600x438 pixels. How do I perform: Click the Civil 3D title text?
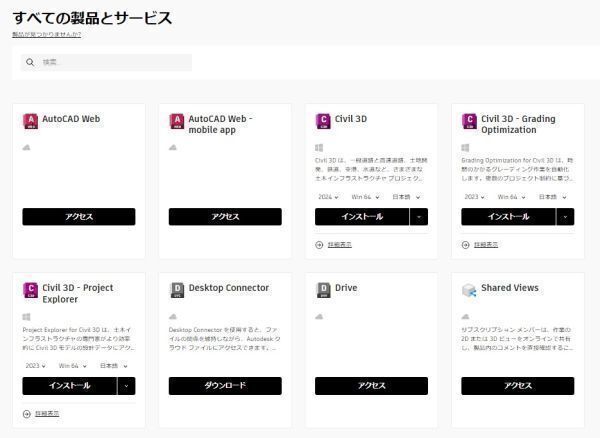click(351, 119)
